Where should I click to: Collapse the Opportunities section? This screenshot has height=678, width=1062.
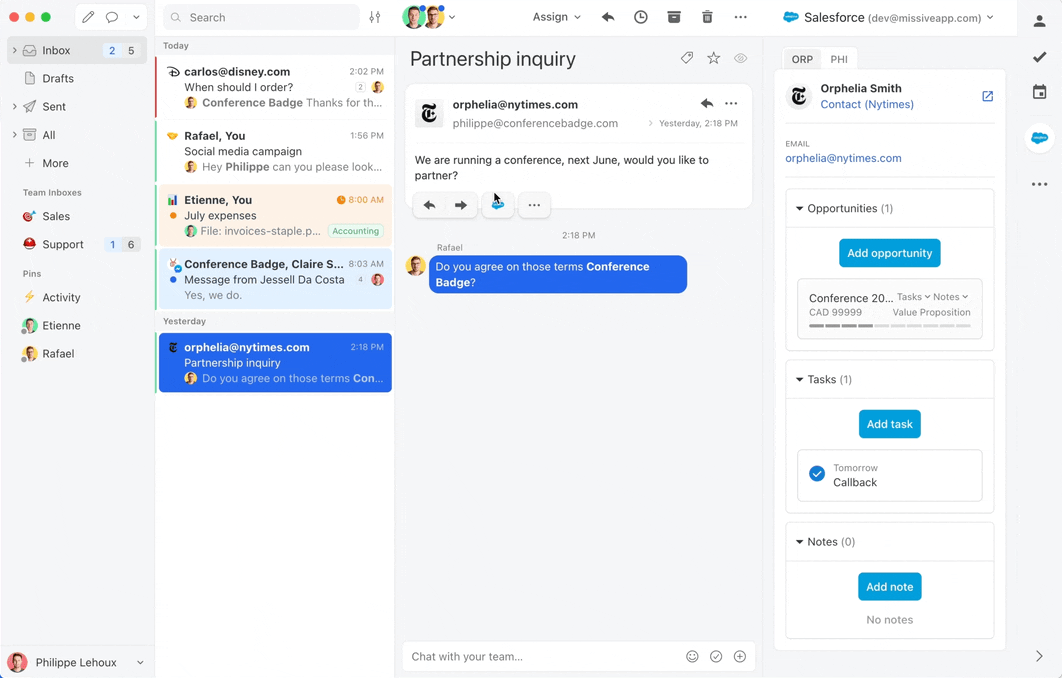click(x=800, y=209)
